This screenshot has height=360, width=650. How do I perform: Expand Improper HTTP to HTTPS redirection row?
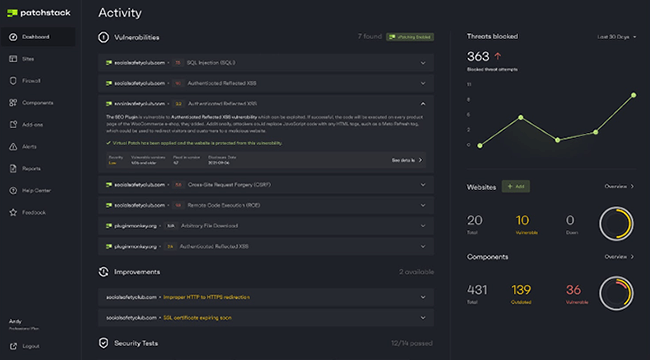[x=266, y=297]
